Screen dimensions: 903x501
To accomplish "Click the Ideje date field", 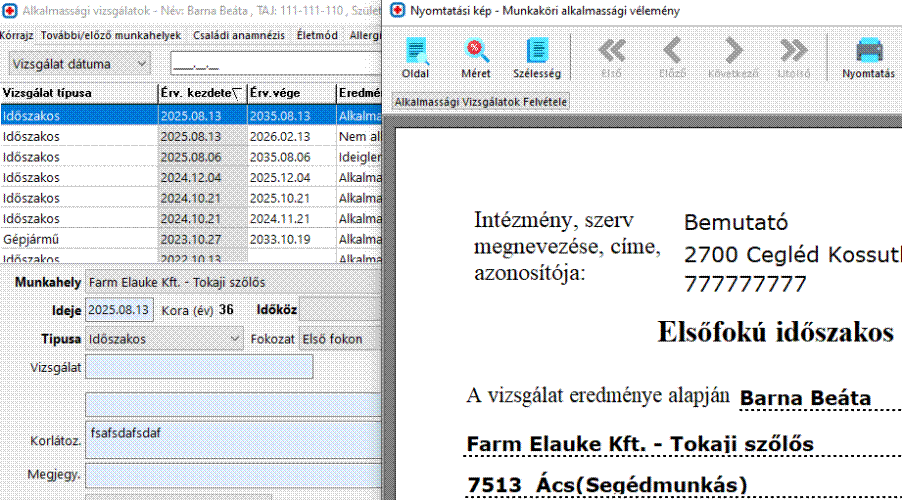I will coord(120,310).
